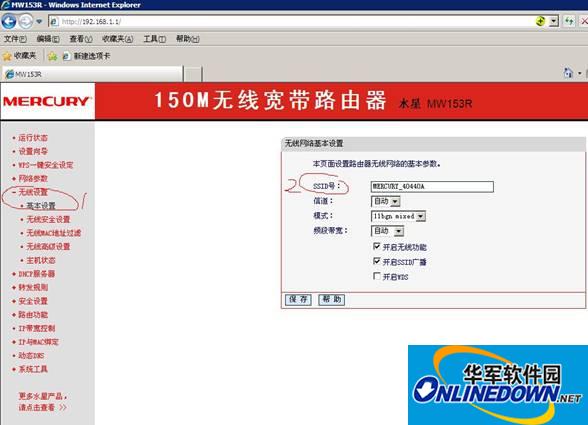Click the address bar showing 192.168.1.1

pos(292,21)
